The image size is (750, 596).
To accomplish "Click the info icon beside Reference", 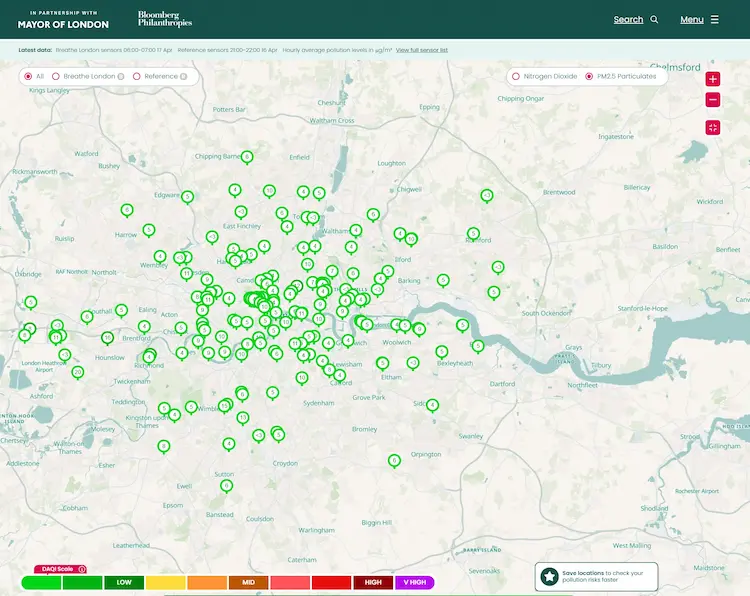I will [184, 76].
